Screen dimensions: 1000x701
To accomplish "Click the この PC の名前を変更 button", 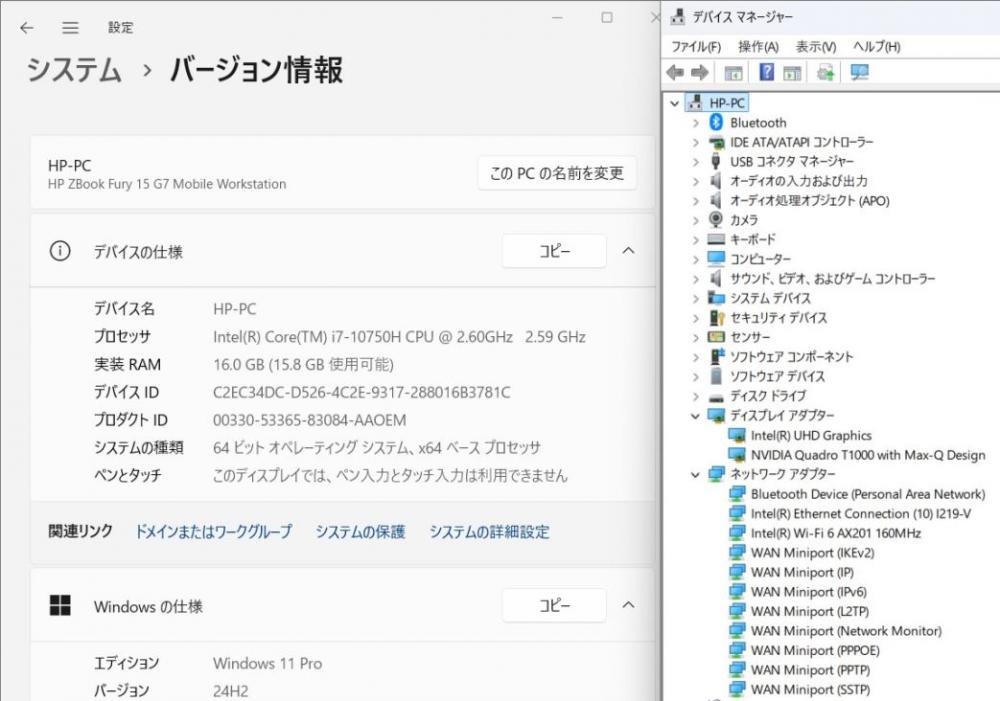I will coord(557,173).
